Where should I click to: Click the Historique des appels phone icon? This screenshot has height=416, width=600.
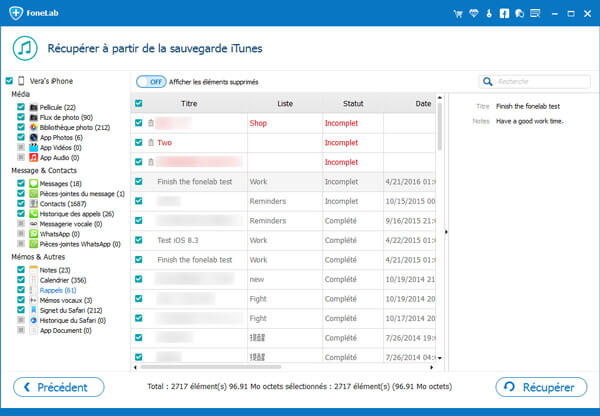point(34,214)
